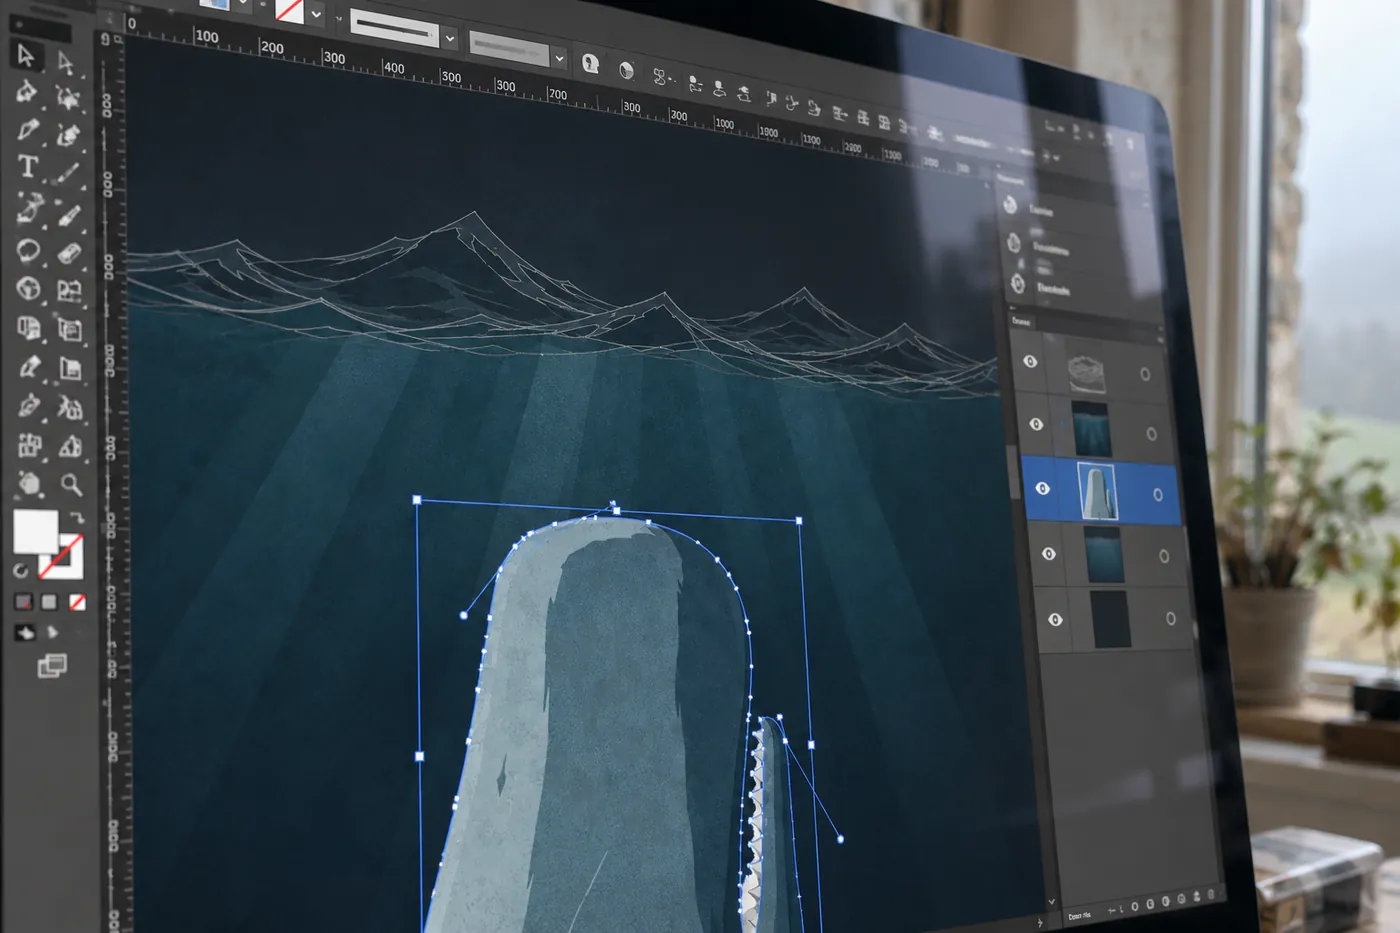Hide the light rays layer
1400x933 pixels.
pos(1036,424)
